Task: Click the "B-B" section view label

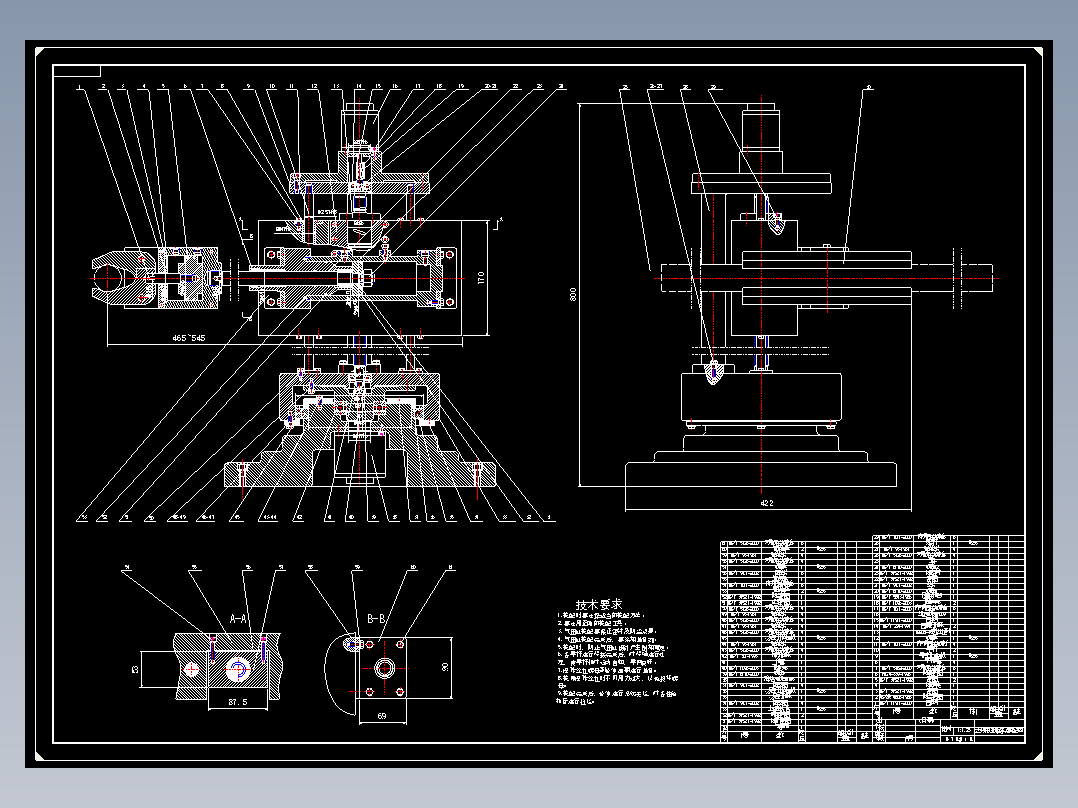Action: [x=376, y=619]
